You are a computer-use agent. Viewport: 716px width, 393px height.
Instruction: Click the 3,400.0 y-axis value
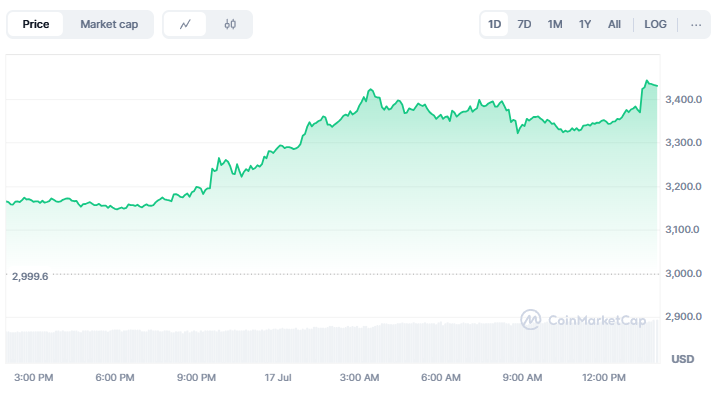click(x=684, y=100)
